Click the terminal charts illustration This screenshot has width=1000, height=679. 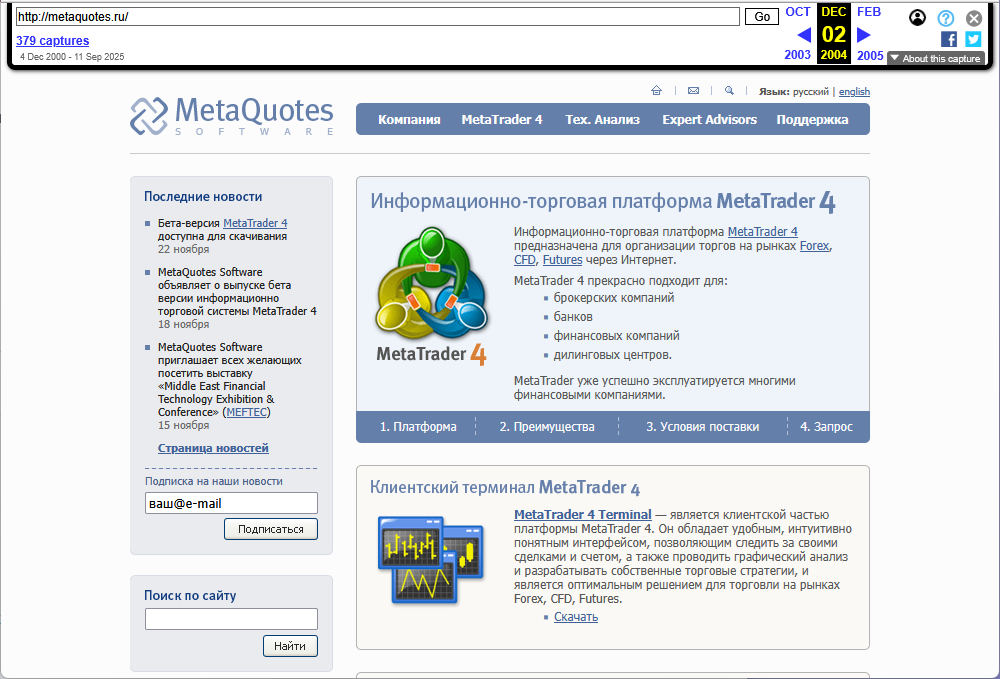coord(430,560)
